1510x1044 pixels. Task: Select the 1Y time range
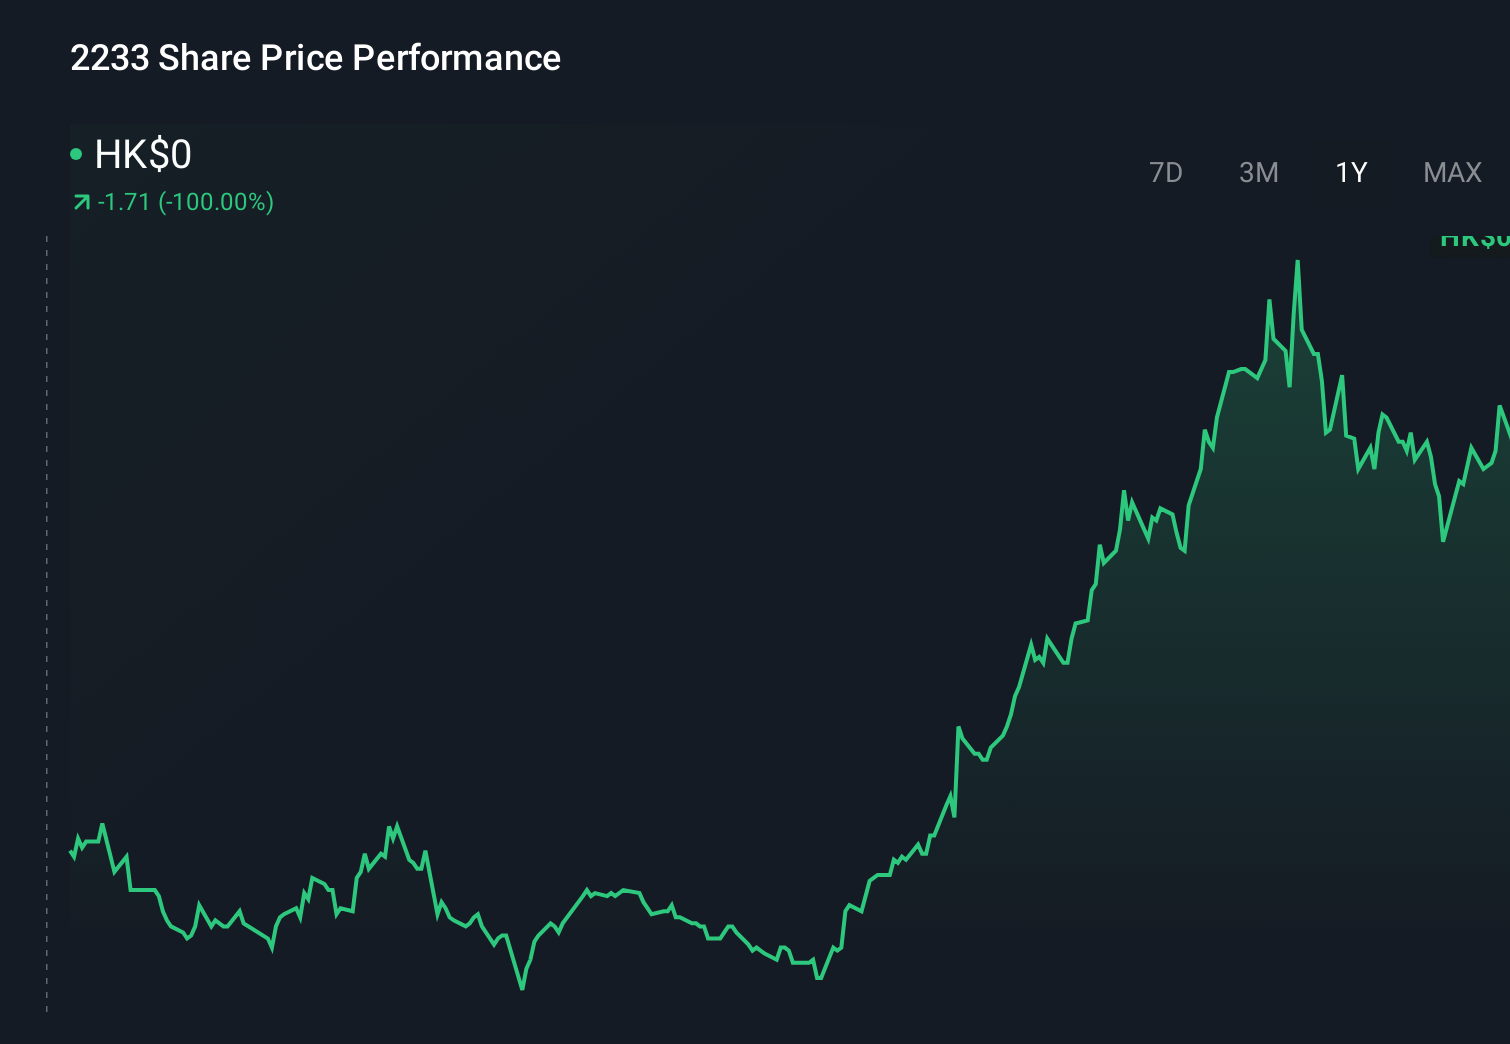pos(1350,172)
